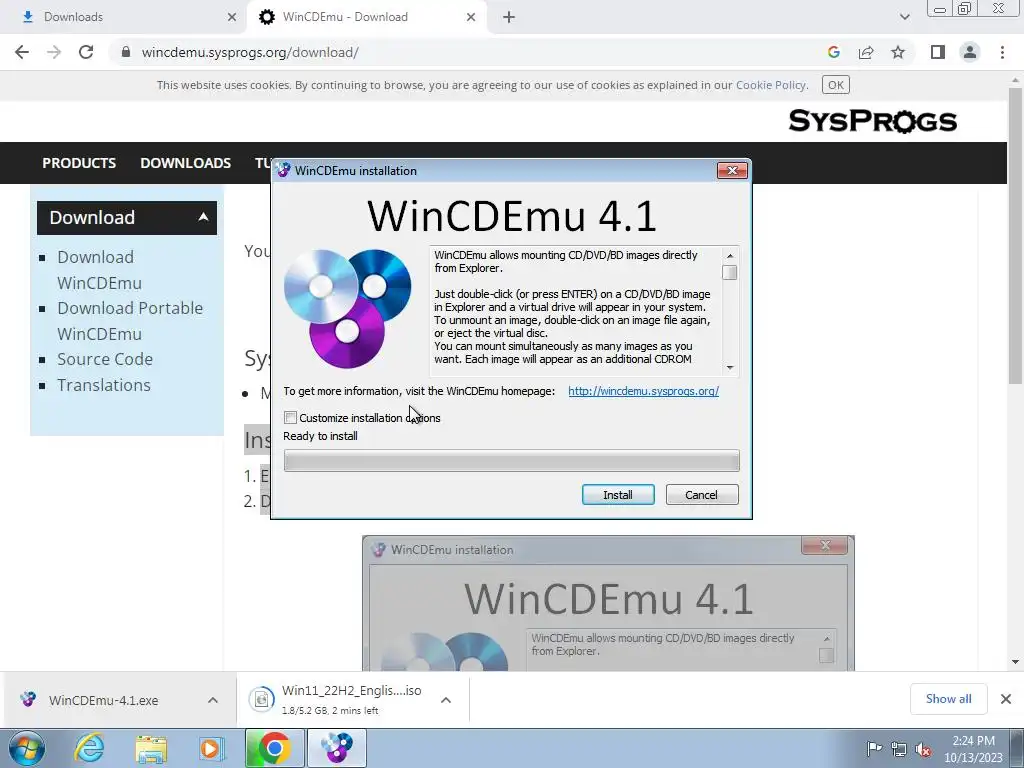Bookmark this page with the star icon
1024x768 pixels.
(x=898, y=52)
